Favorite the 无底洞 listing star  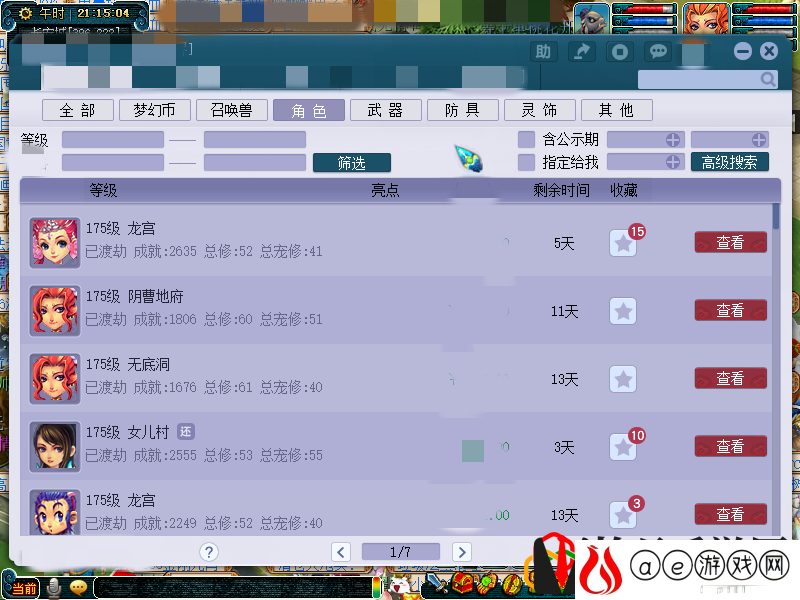pyautogui.click(x=623, y=379)
